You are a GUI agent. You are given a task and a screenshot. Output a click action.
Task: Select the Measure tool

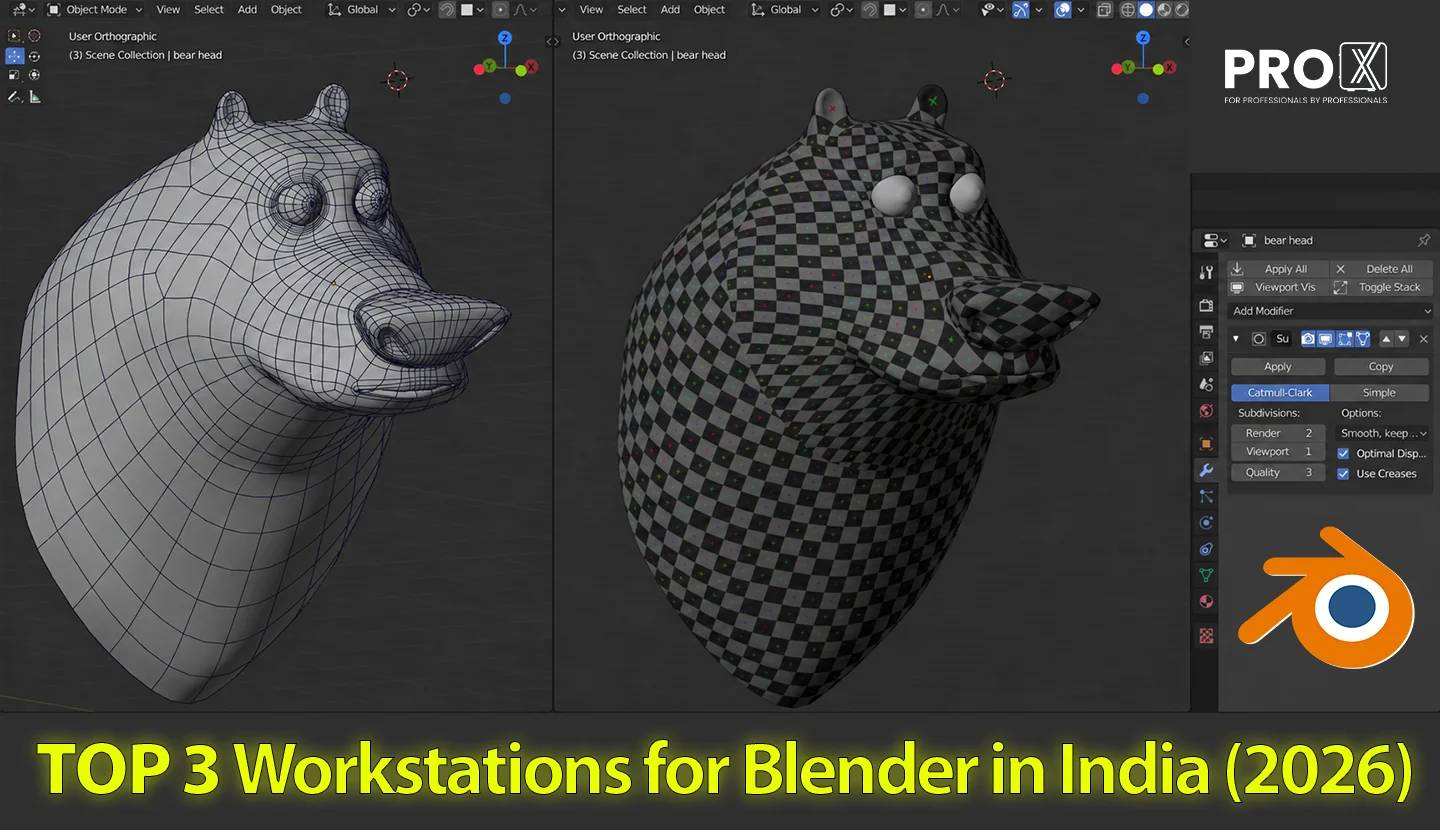pyautogui.click(x=35, y=96)
